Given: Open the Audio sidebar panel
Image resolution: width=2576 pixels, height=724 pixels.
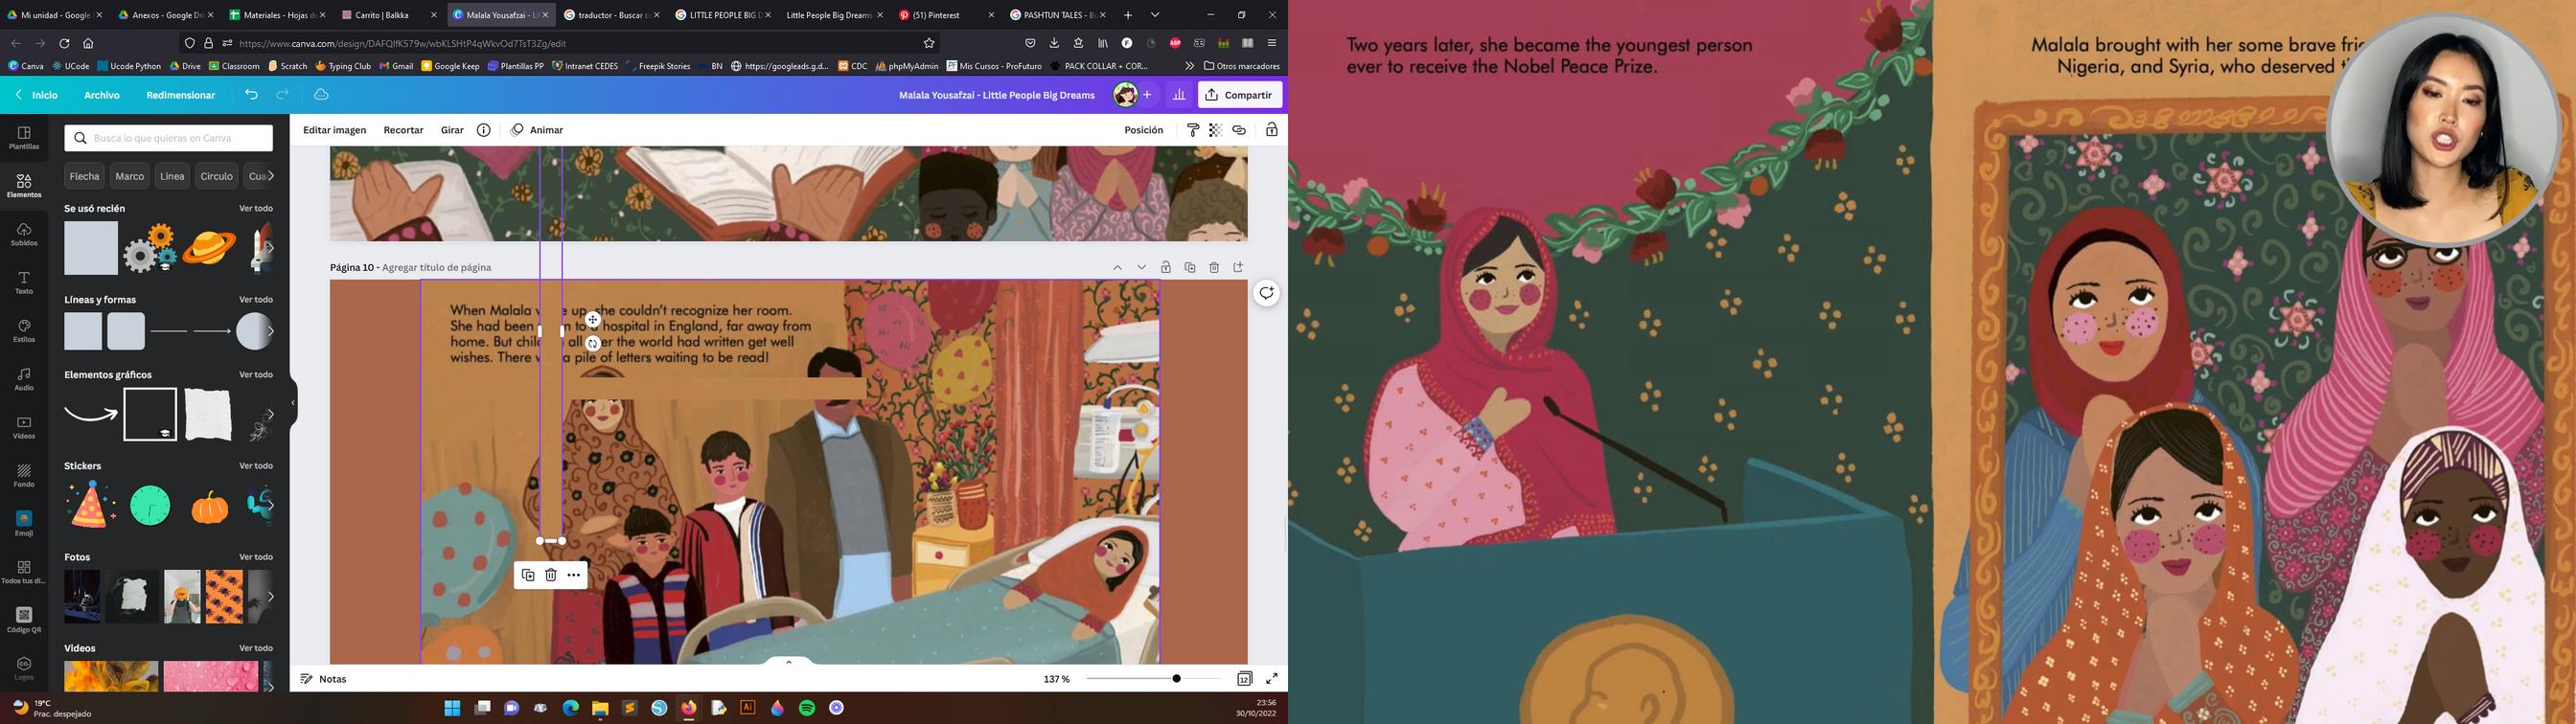Looking at the screenshot, I should click(x=24, y=379).
